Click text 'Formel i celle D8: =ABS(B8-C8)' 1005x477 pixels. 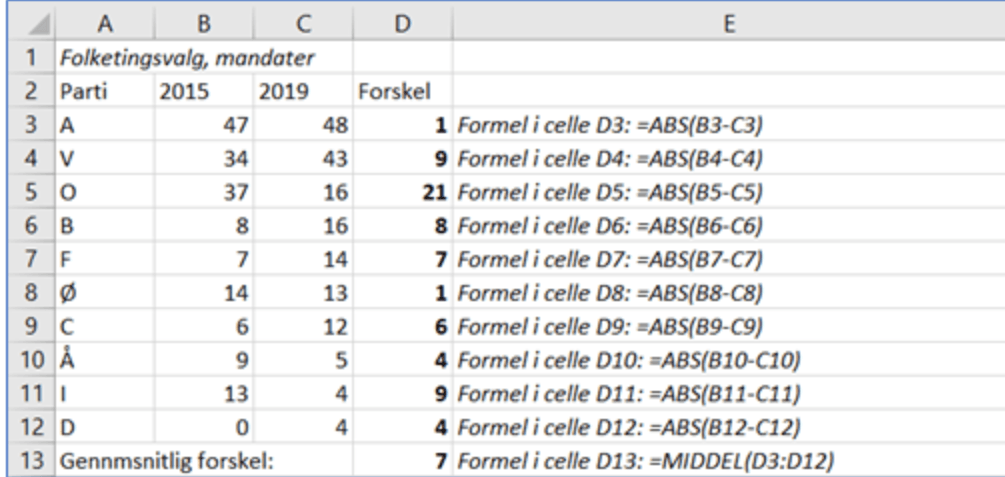pyautogui.click(x=610, y=293)
